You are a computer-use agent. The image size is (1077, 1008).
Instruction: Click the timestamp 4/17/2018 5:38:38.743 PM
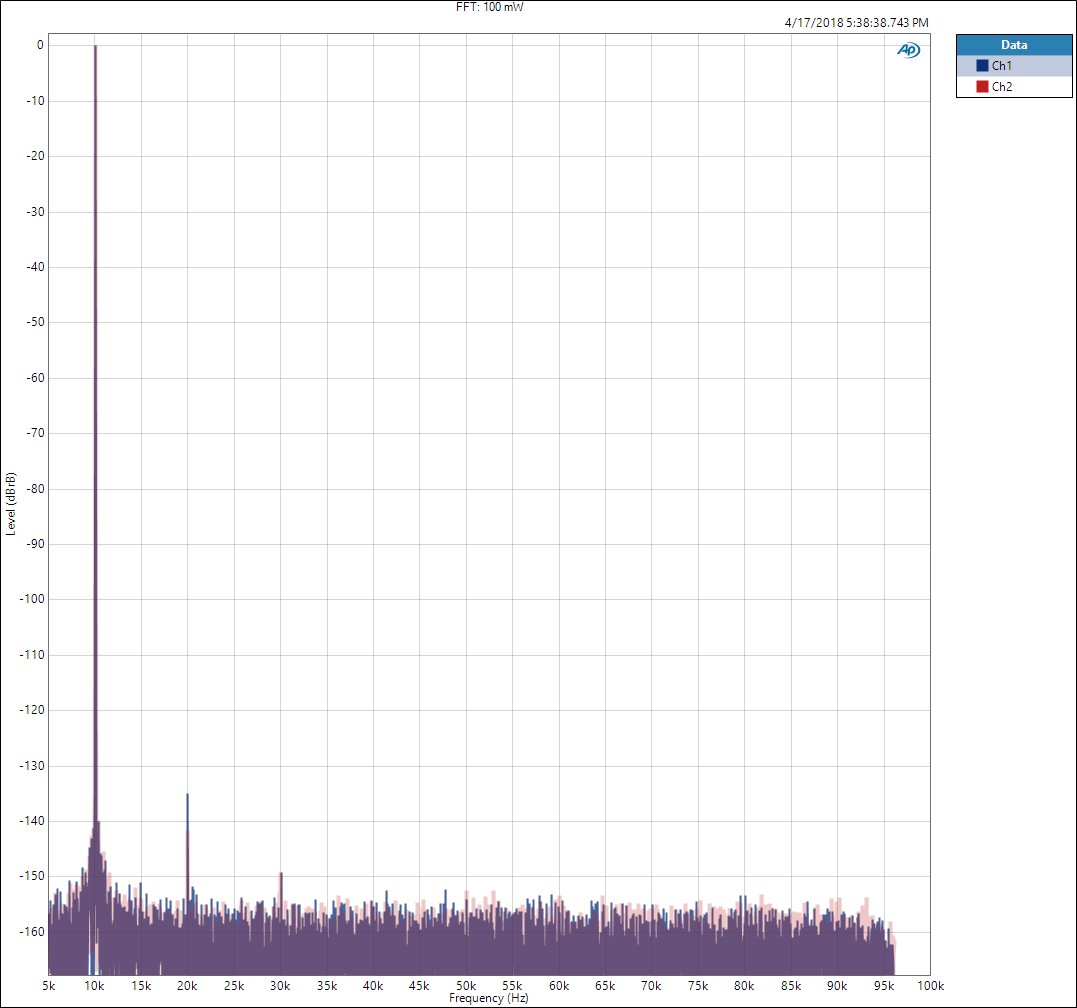coord(857,23)
